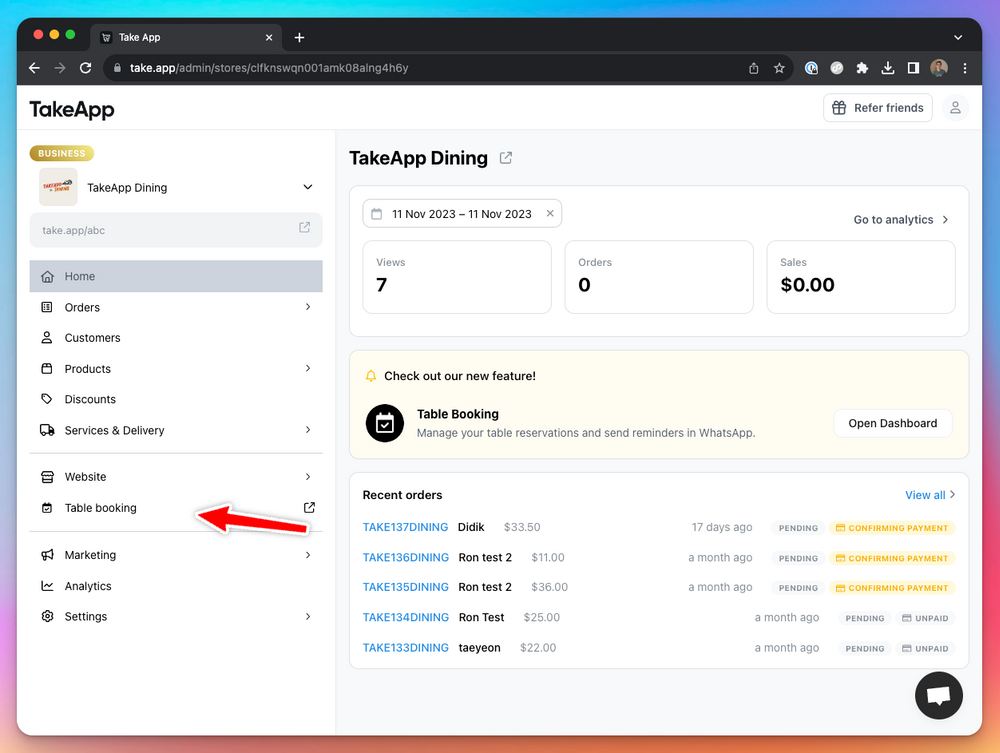1000x753 pixels.
Task: Click the Table booking external link icon
Action: (309, 508)
